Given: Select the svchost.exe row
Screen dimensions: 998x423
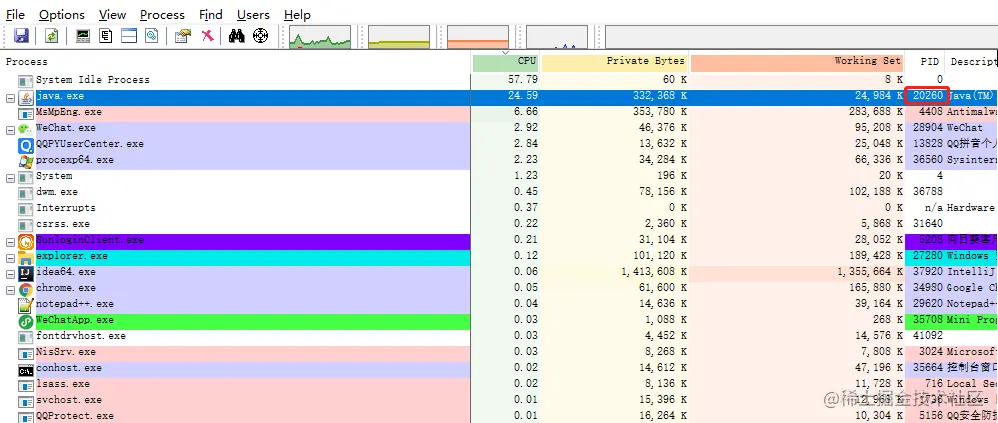Looking at the screenshot, I should 499,400.
